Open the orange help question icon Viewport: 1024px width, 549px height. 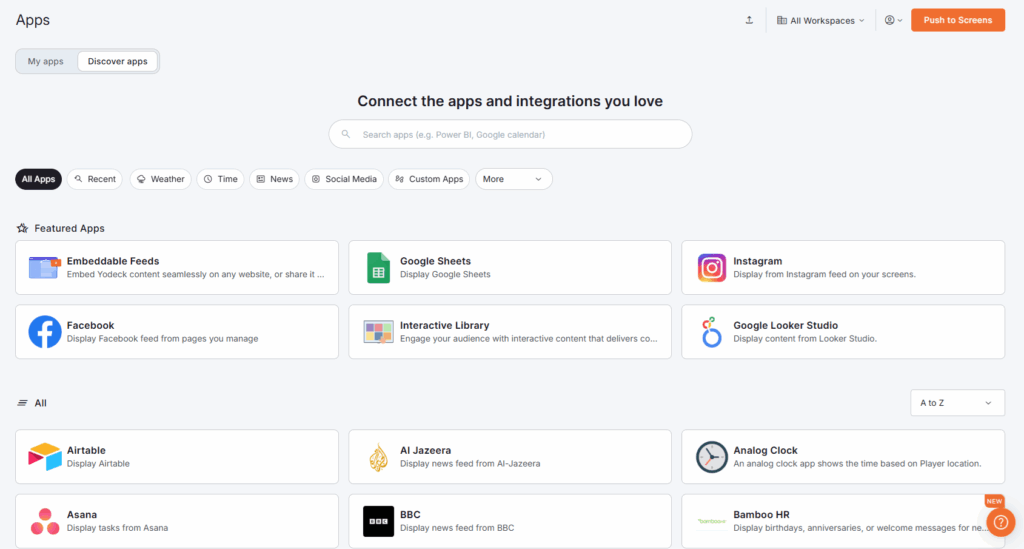tap(1000, 523)
